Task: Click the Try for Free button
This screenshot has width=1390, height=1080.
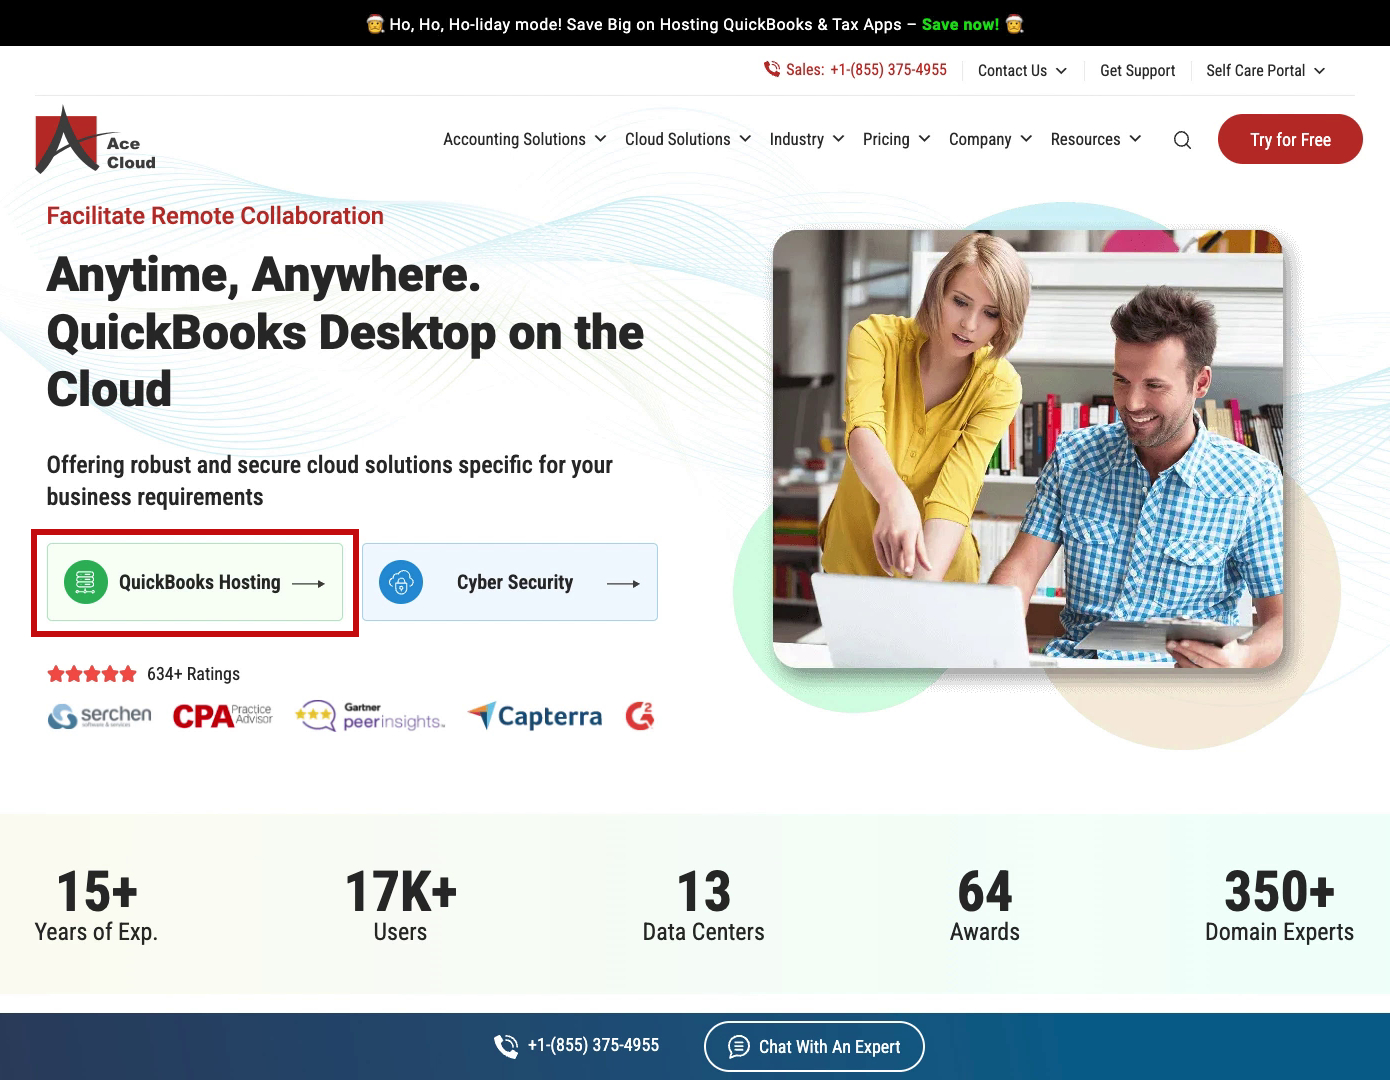Action: [1290, 139]
